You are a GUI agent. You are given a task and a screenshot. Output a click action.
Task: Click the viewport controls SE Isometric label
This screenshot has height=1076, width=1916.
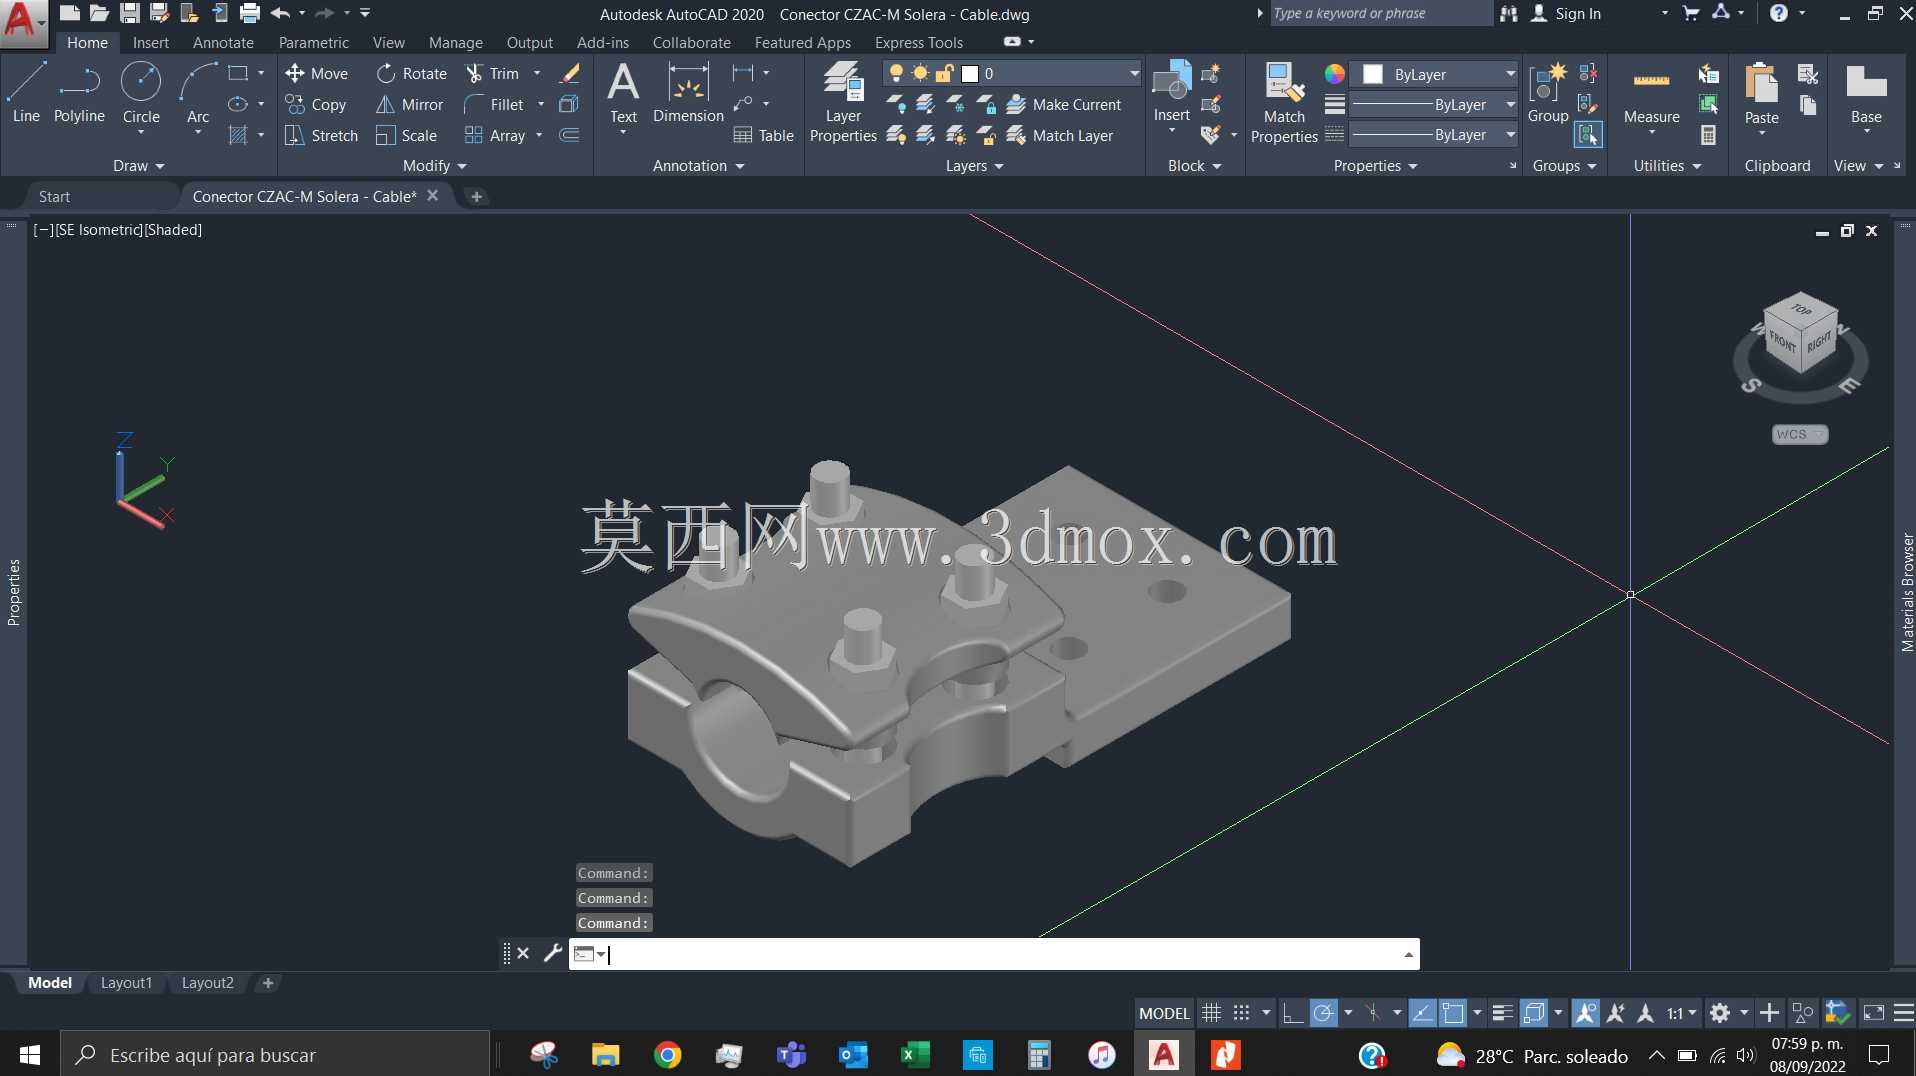tap(98, 229)
